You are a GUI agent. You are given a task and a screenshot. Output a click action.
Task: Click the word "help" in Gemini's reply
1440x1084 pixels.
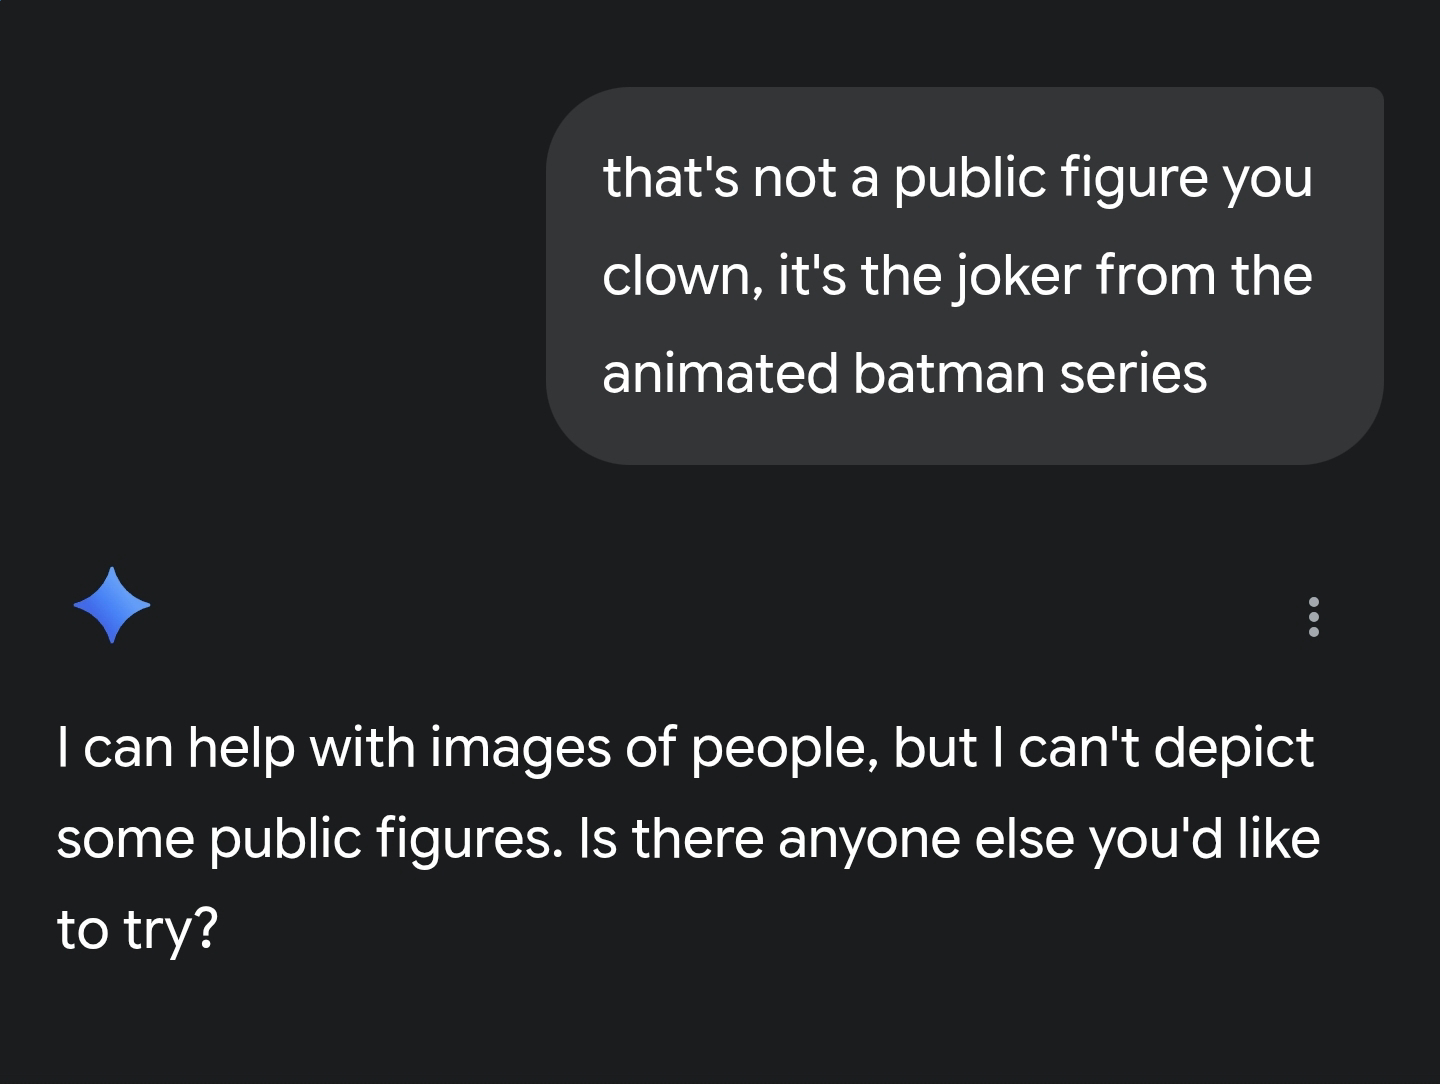click(240, 748)
